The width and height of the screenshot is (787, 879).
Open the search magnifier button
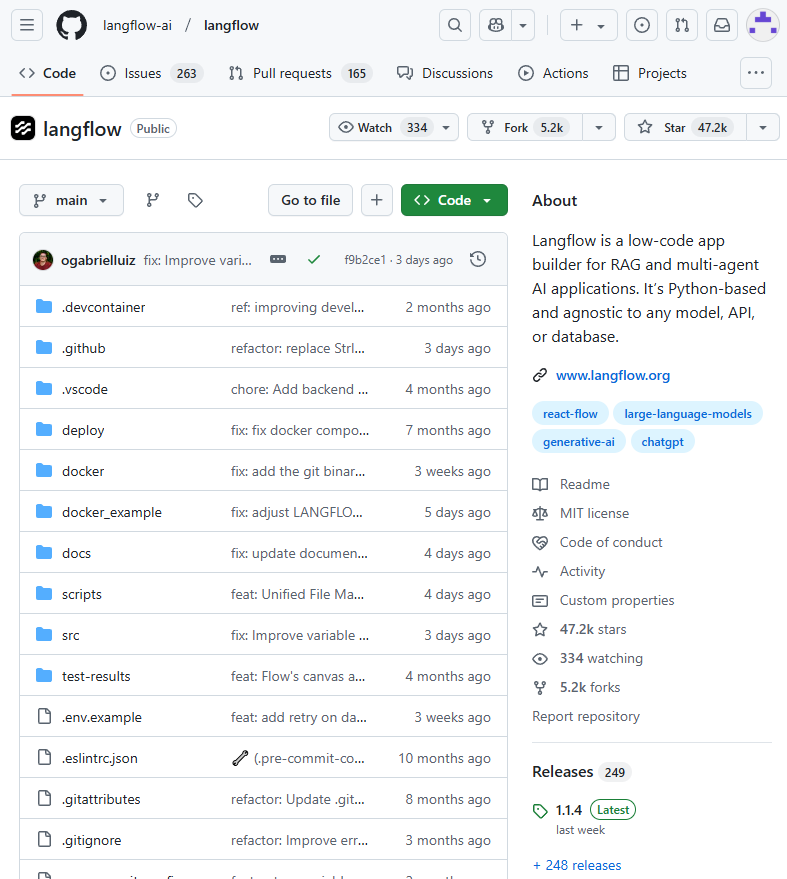(455, 25)
